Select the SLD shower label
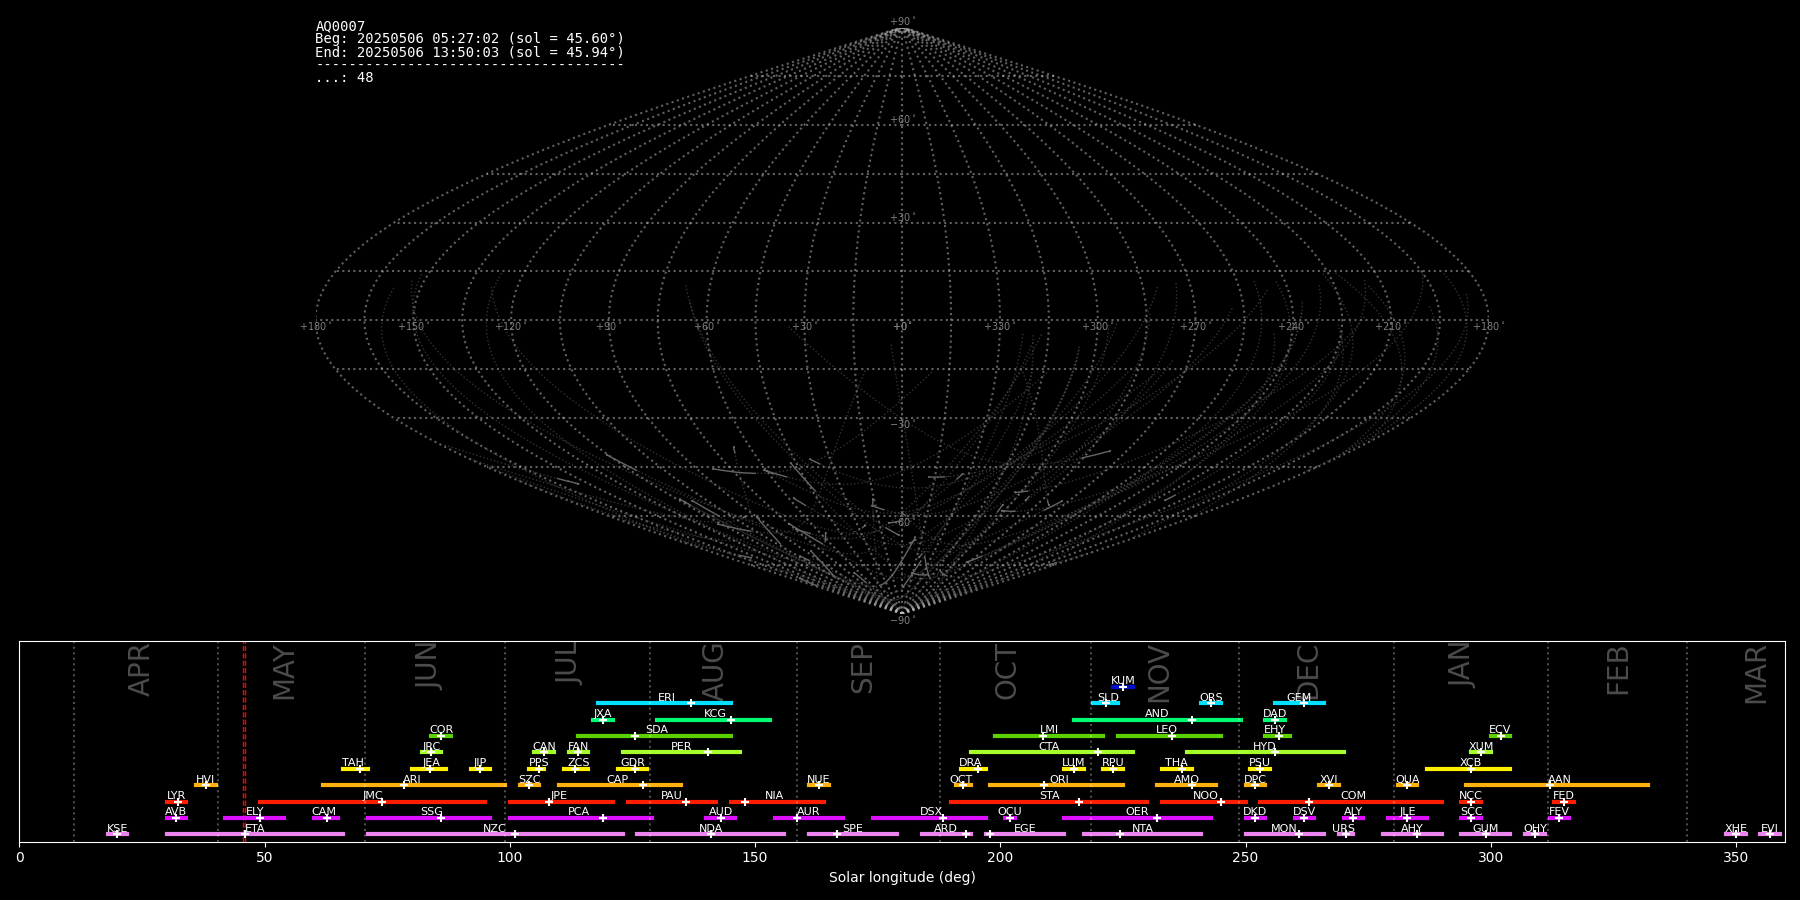 (1108, 698)
